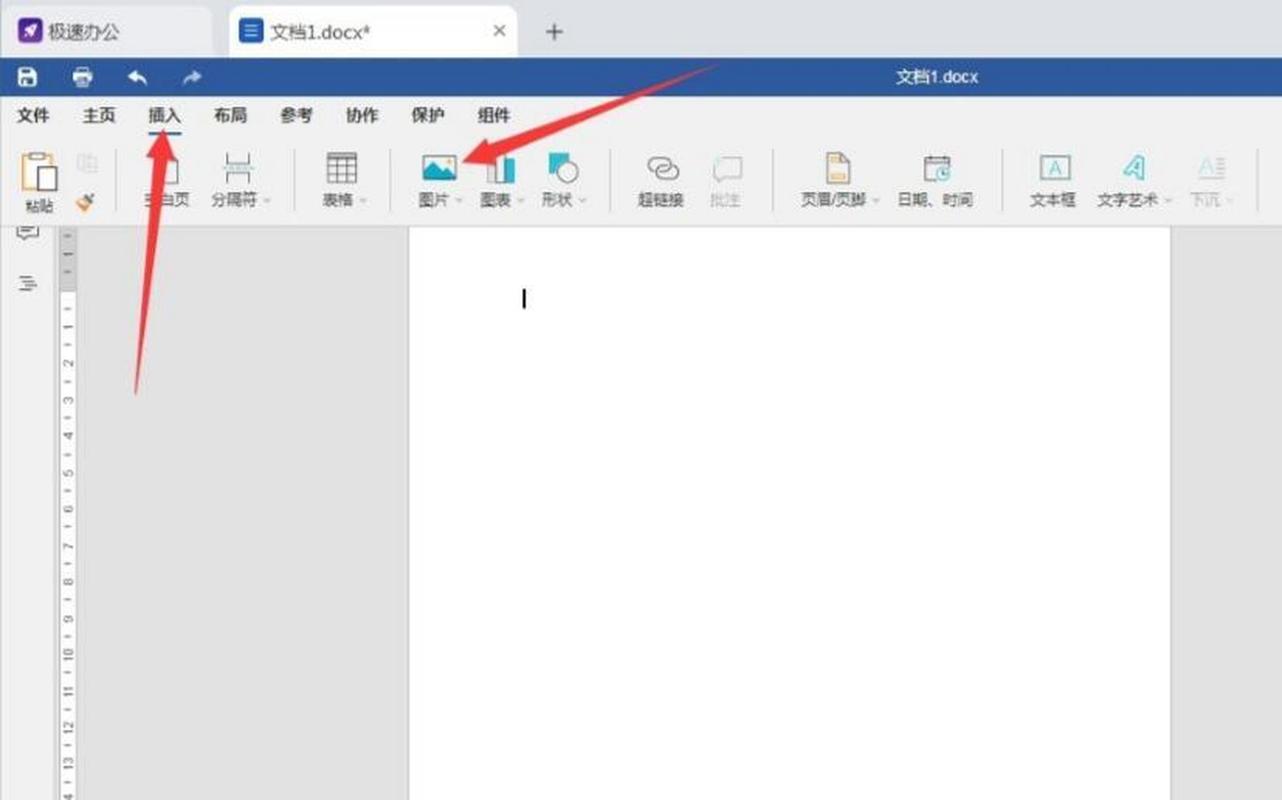Expand the 文字艺术 dropdown arrow
The height and width of the screenshot is (800, 1282).
[x=1168, y=201]
